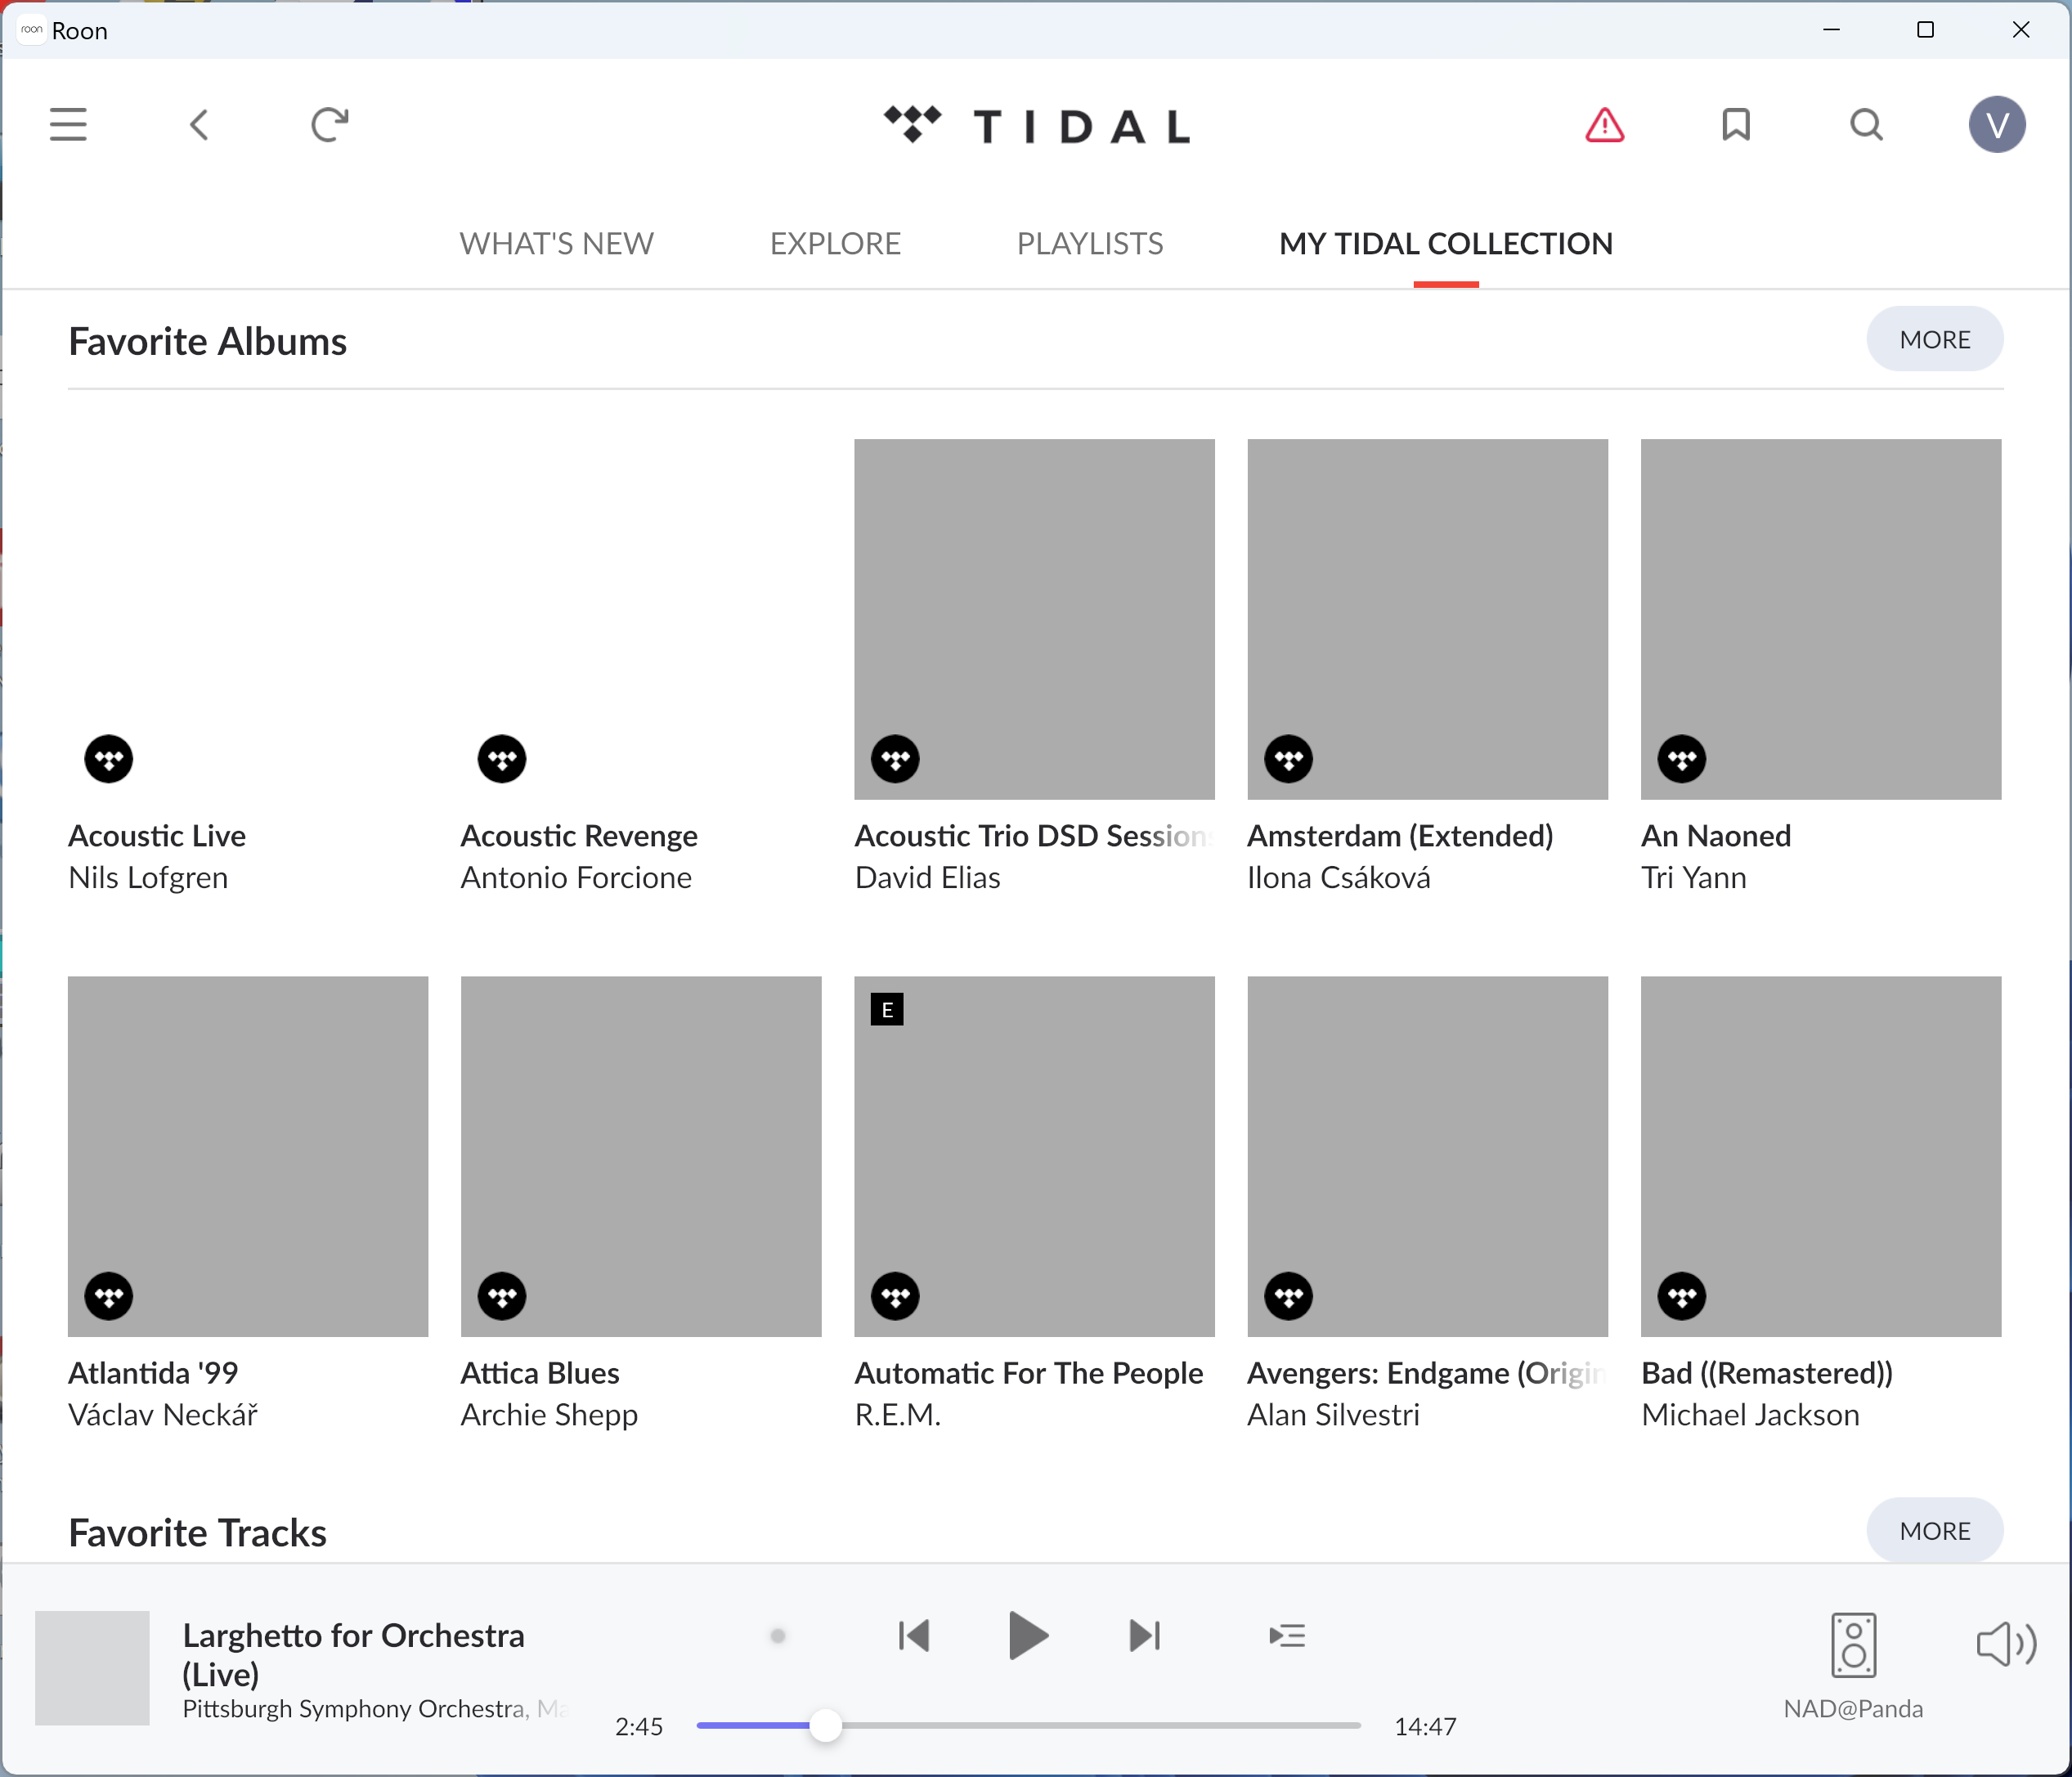
Task: Skip to the next track
Action: [1144, 1636]
